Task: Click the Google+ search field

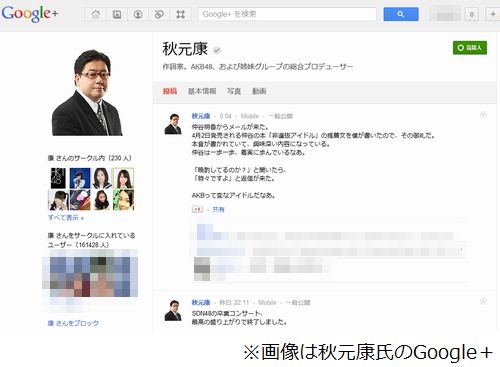Action: [287, 14]
